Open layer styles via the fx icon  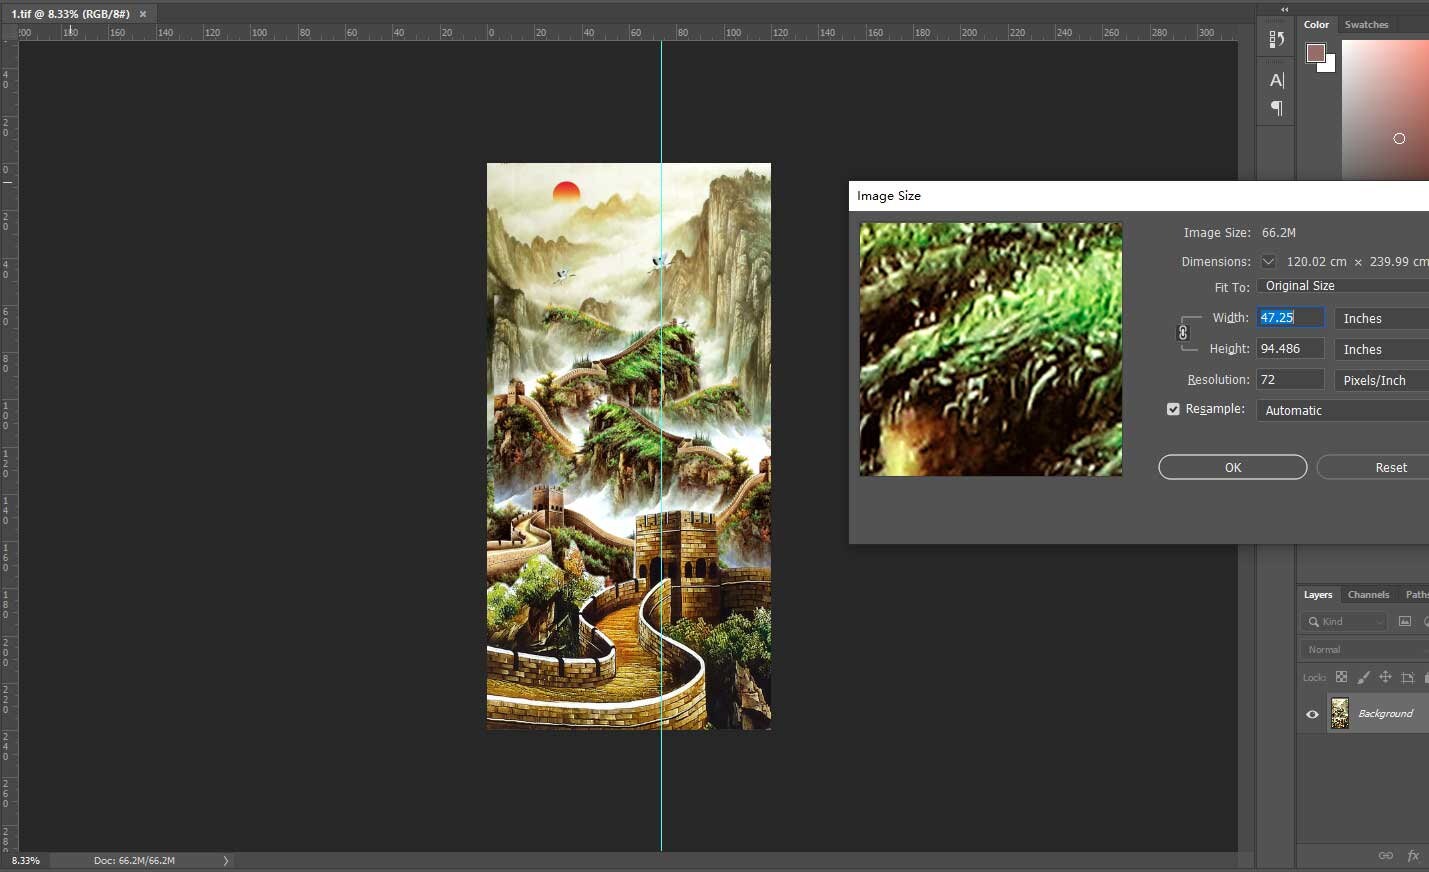pos(1412,855)
